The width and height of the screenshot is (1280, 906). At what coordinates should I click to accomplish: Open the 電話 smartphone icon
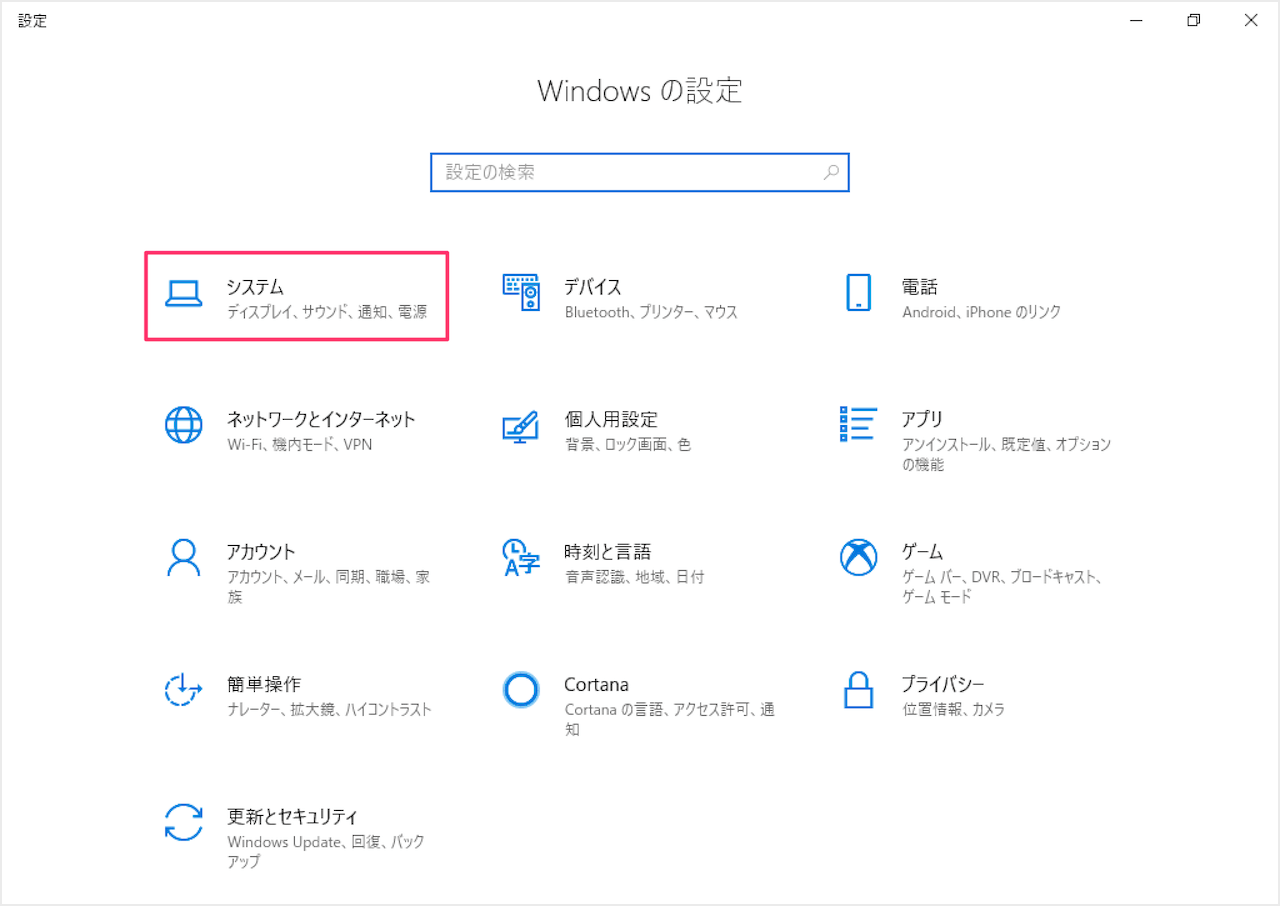coord(859,293)
